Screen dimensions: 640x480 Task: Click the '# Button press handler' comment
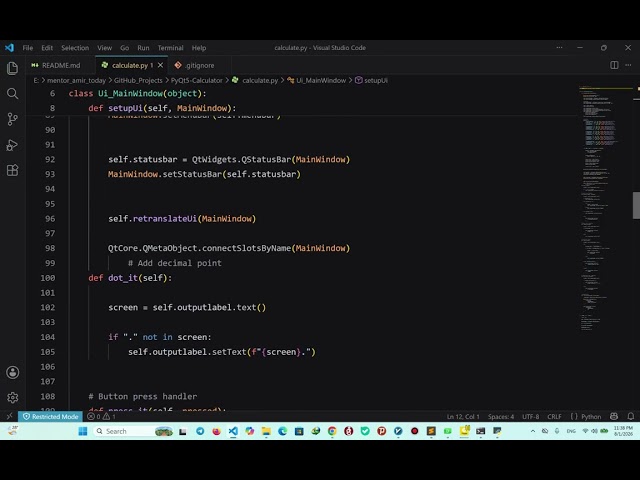pos(142,396)
